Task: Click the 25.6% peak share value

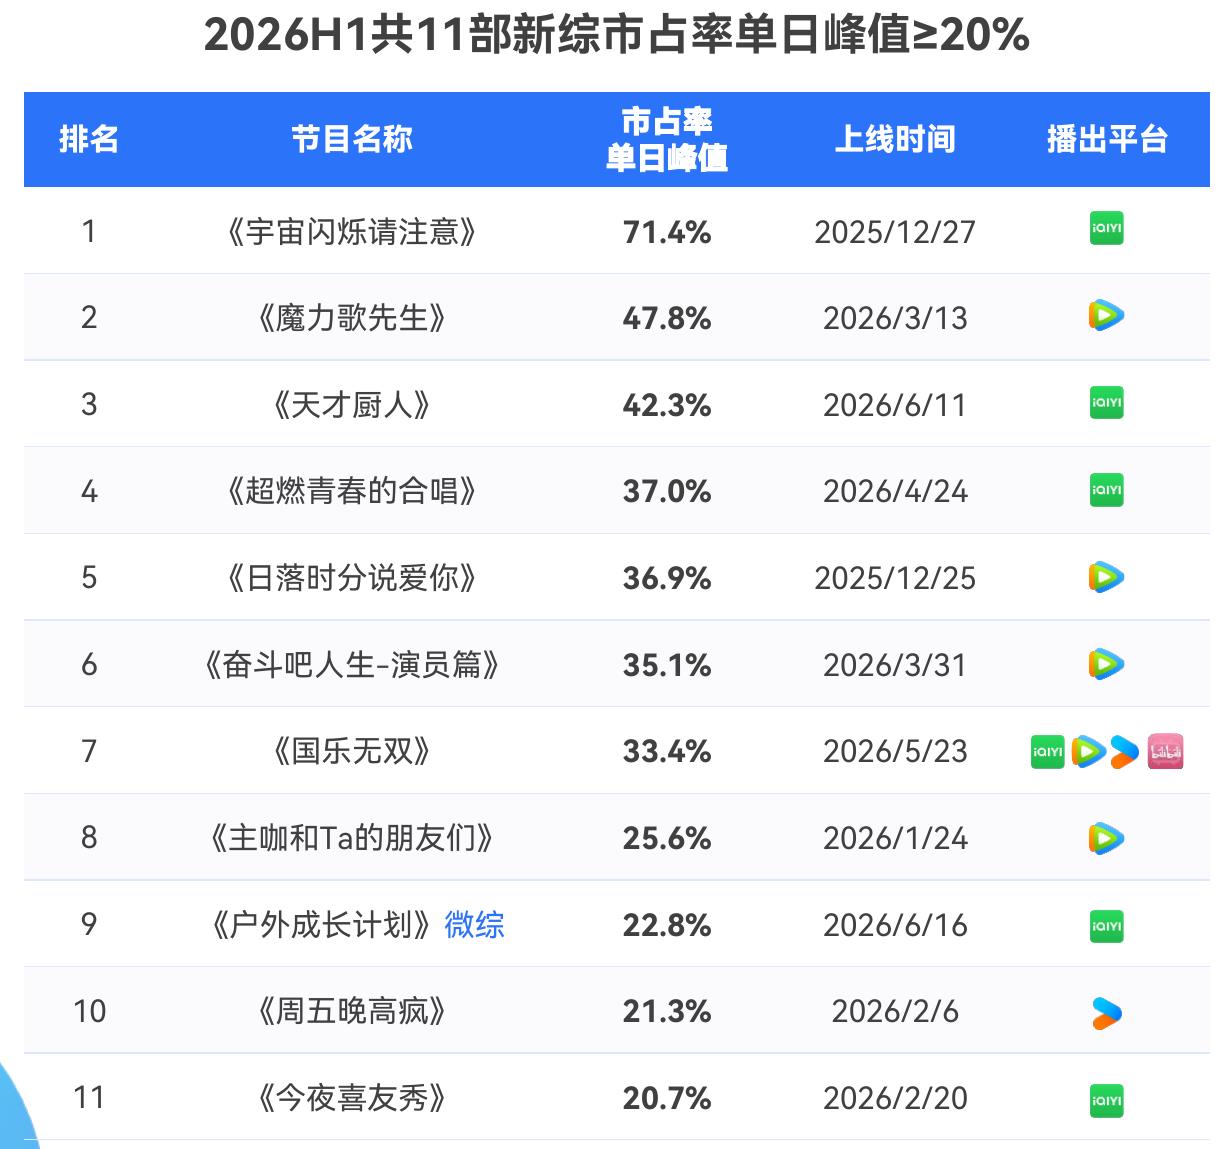Action: coord(667,838)
